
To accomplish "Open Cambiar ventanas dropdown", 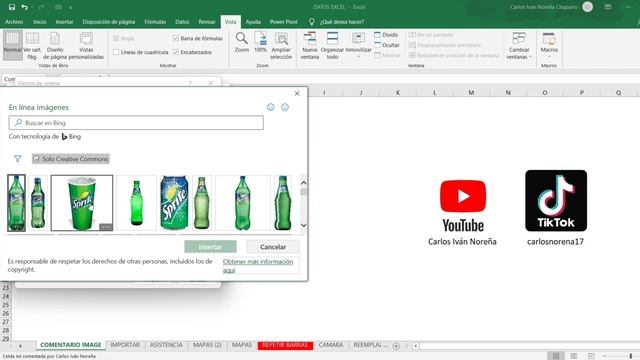I will [519, 46].
